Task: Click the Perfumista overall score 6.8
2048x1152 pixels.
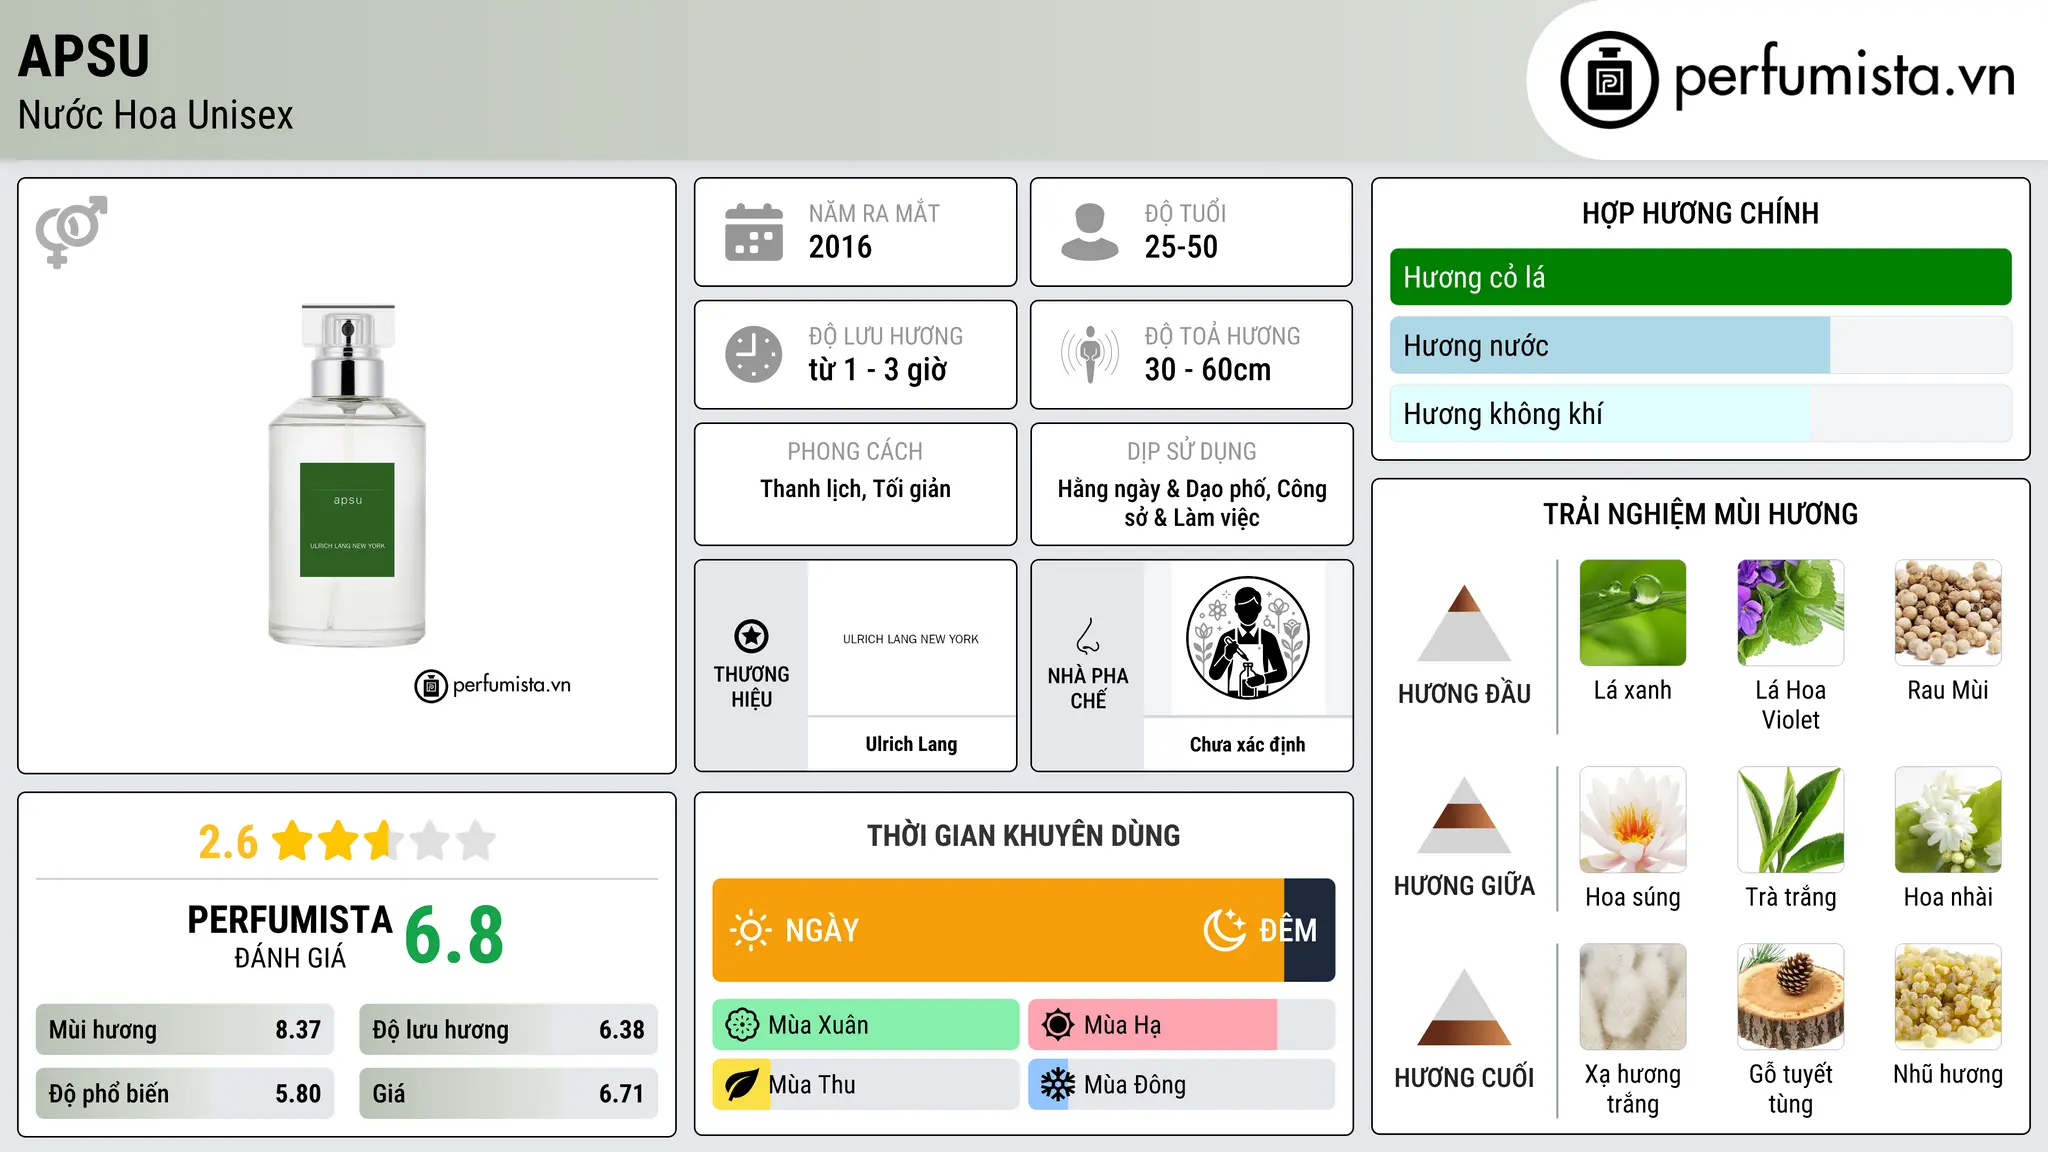Action: (454, 936)
